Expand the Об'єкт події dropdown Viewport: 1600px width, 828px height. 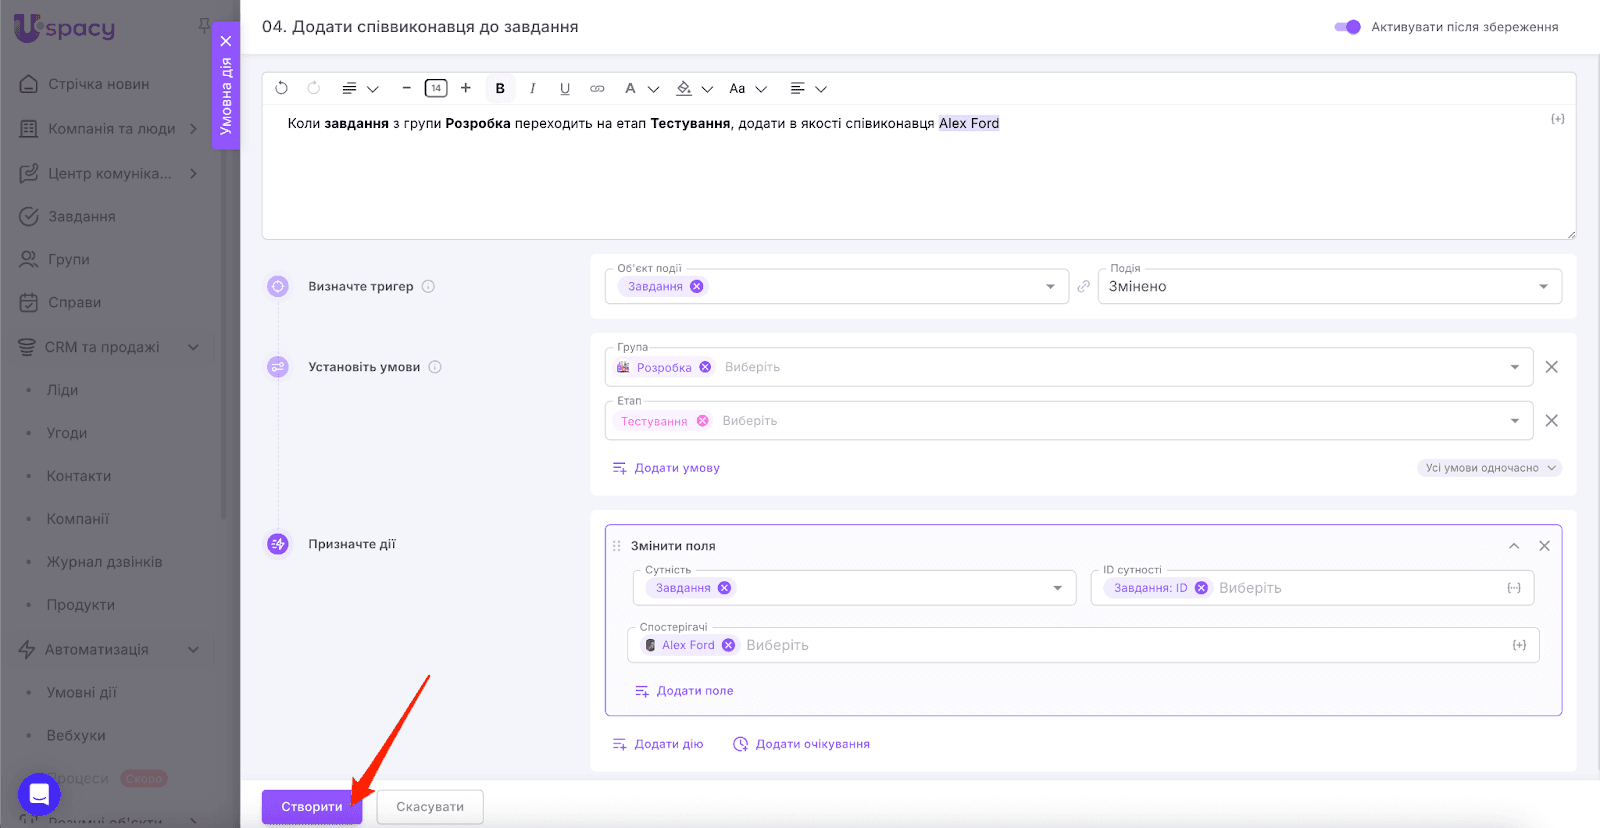1050,287
